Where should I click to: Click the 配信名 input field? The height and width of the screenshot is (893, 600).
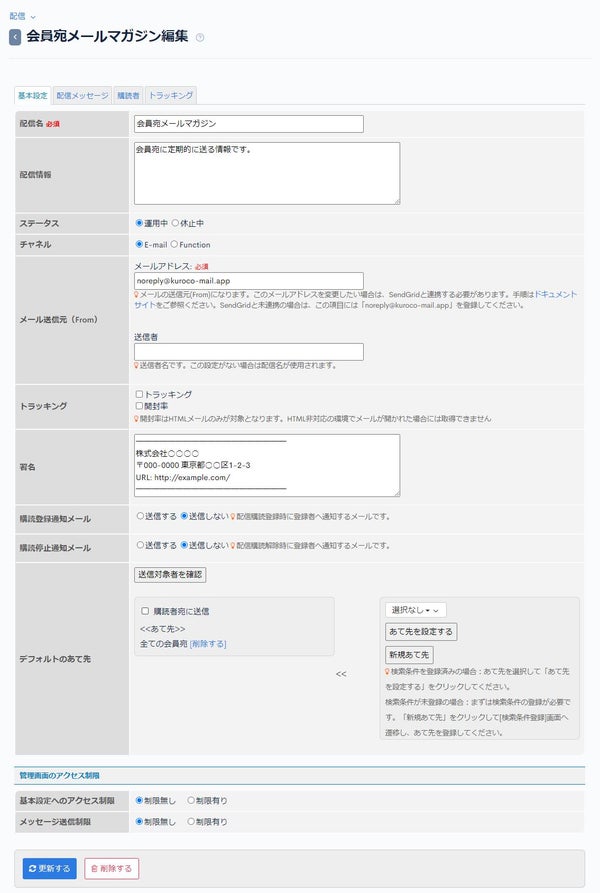(249, 124)
